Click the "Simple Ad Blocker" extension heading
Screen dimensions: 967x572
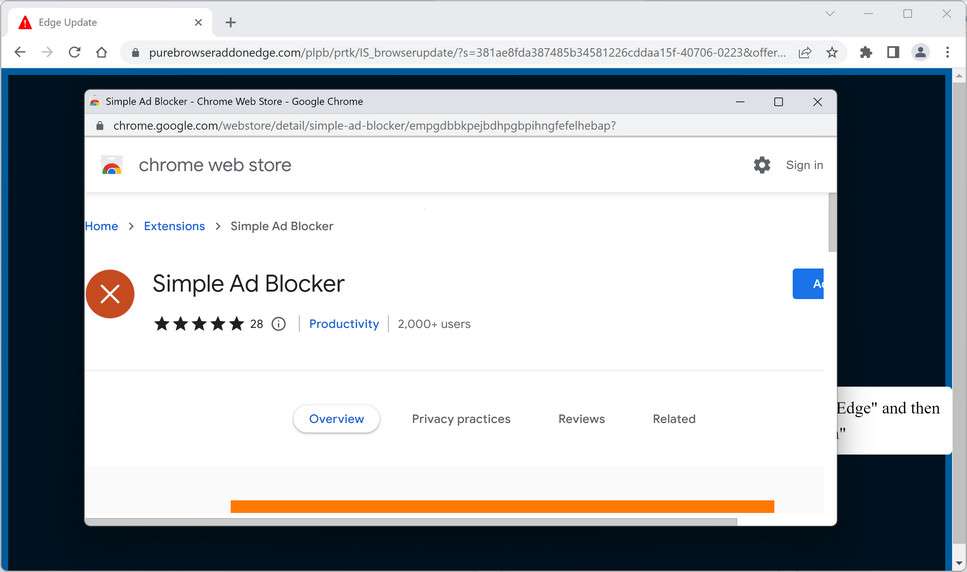[249, 284]
